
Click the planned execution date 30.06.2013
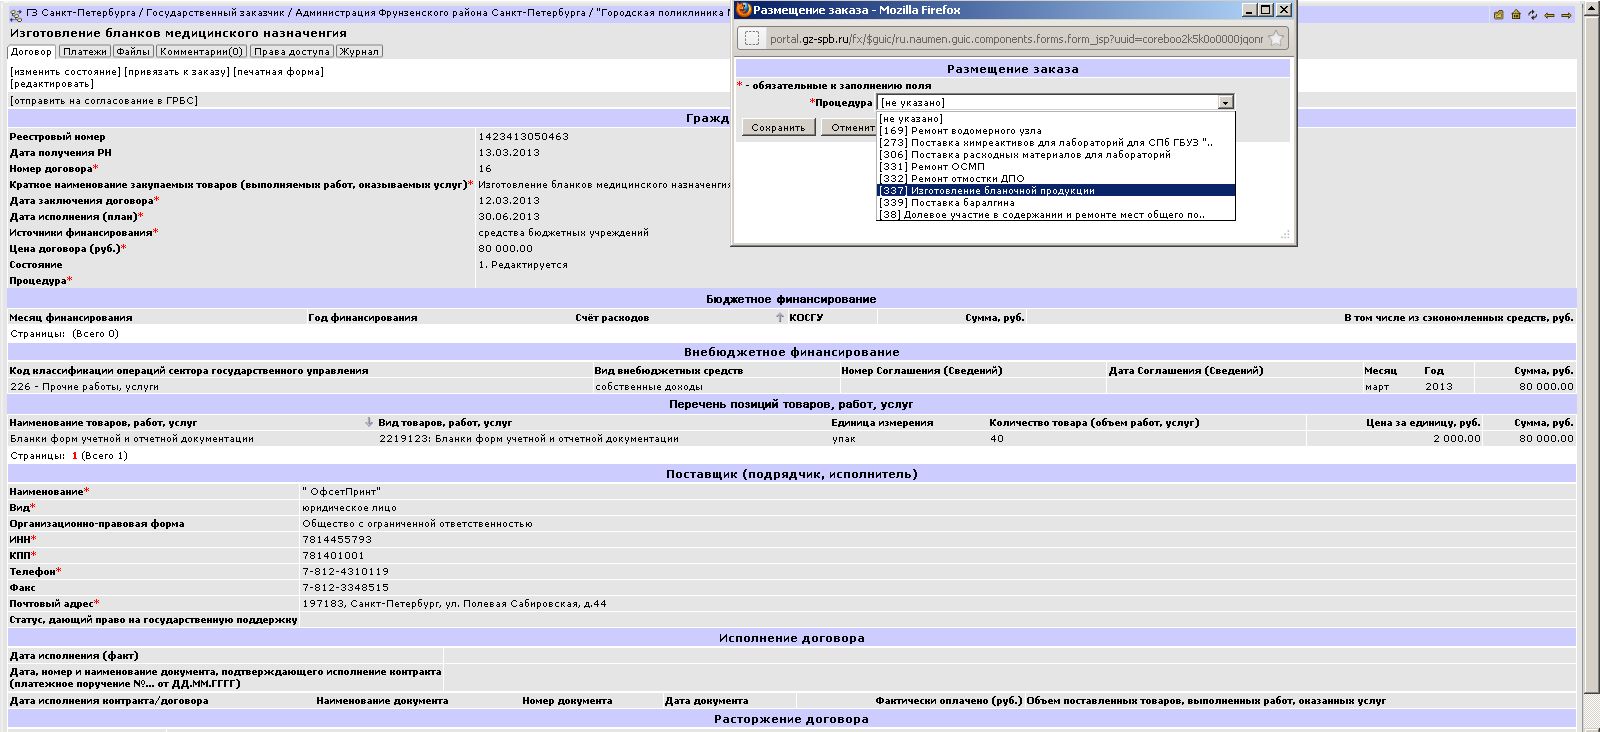509,217
